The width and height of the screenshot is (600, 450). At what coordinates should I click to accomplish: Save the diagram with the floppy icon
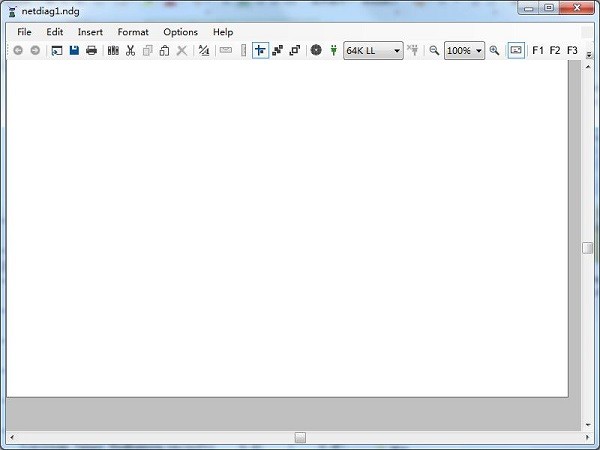point(74,50)
